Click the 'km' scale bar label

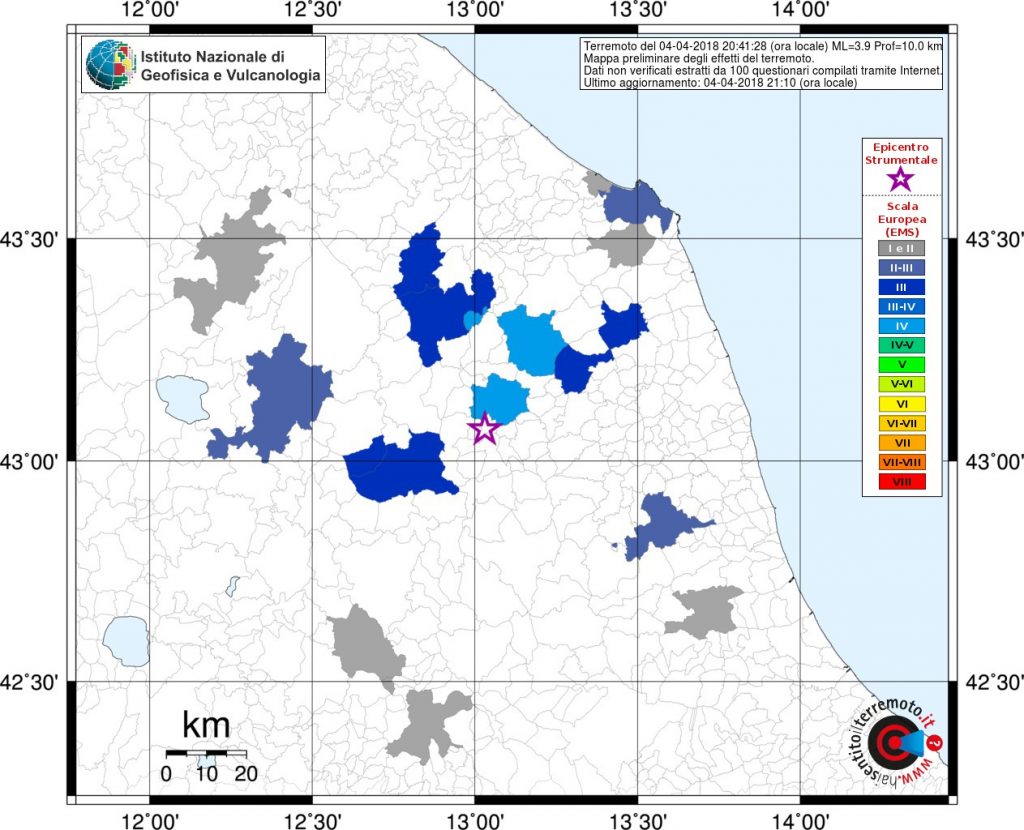(206, 726)
